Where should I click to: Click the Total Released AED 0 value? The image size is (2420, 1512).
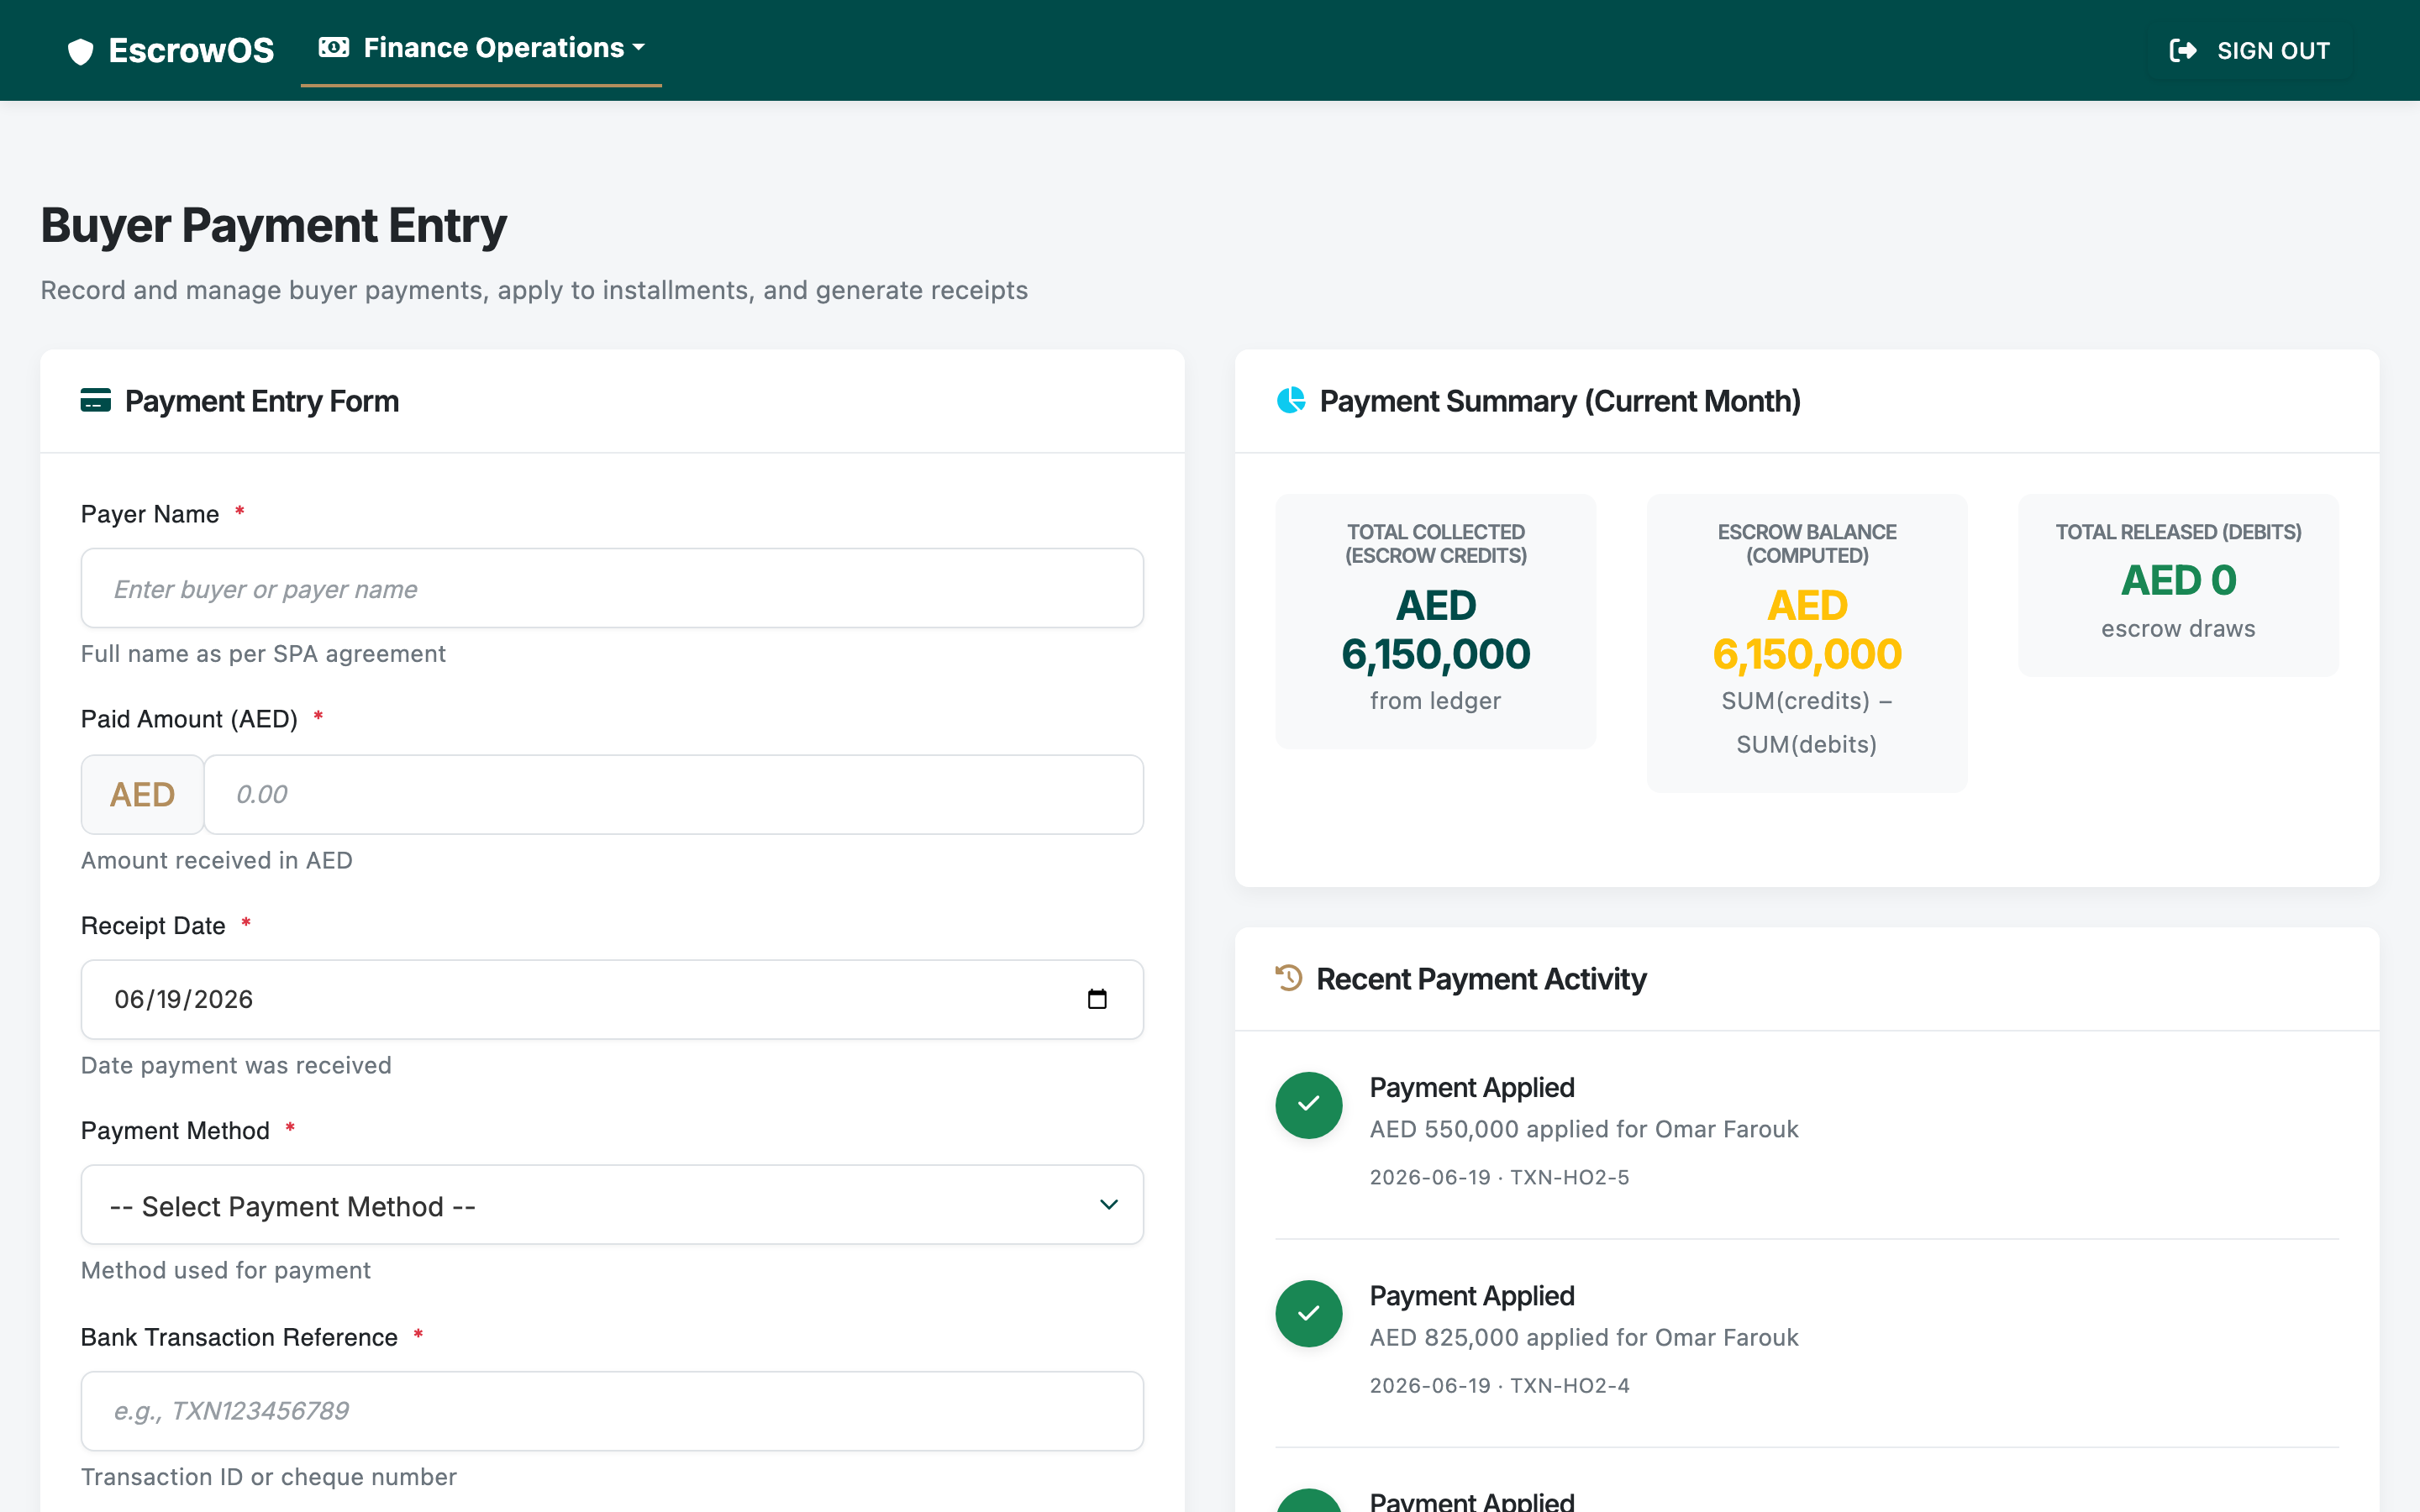(x=2178, y=580)
